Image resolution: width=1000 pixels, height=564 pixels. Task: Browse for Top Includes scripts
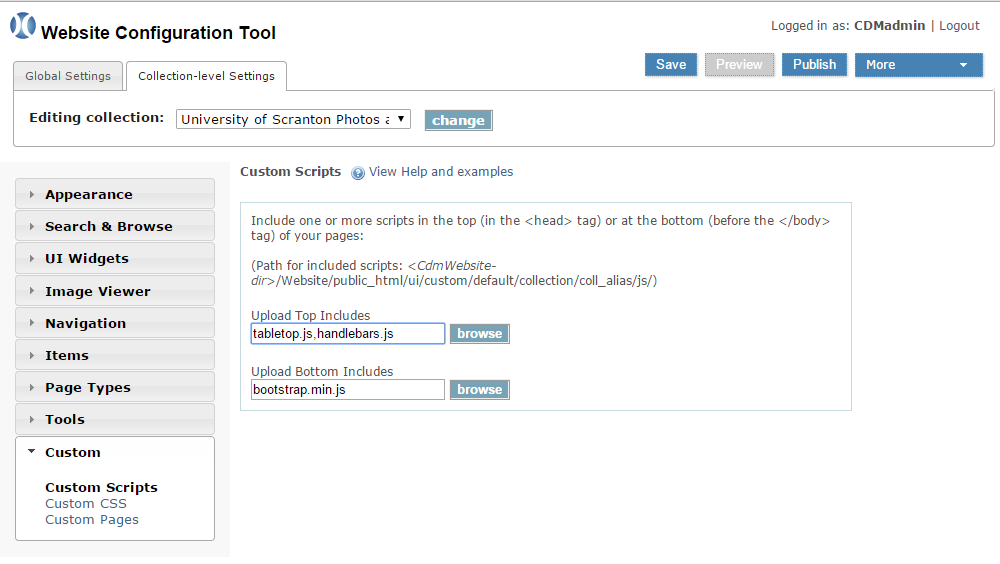(x=480, y=334)
